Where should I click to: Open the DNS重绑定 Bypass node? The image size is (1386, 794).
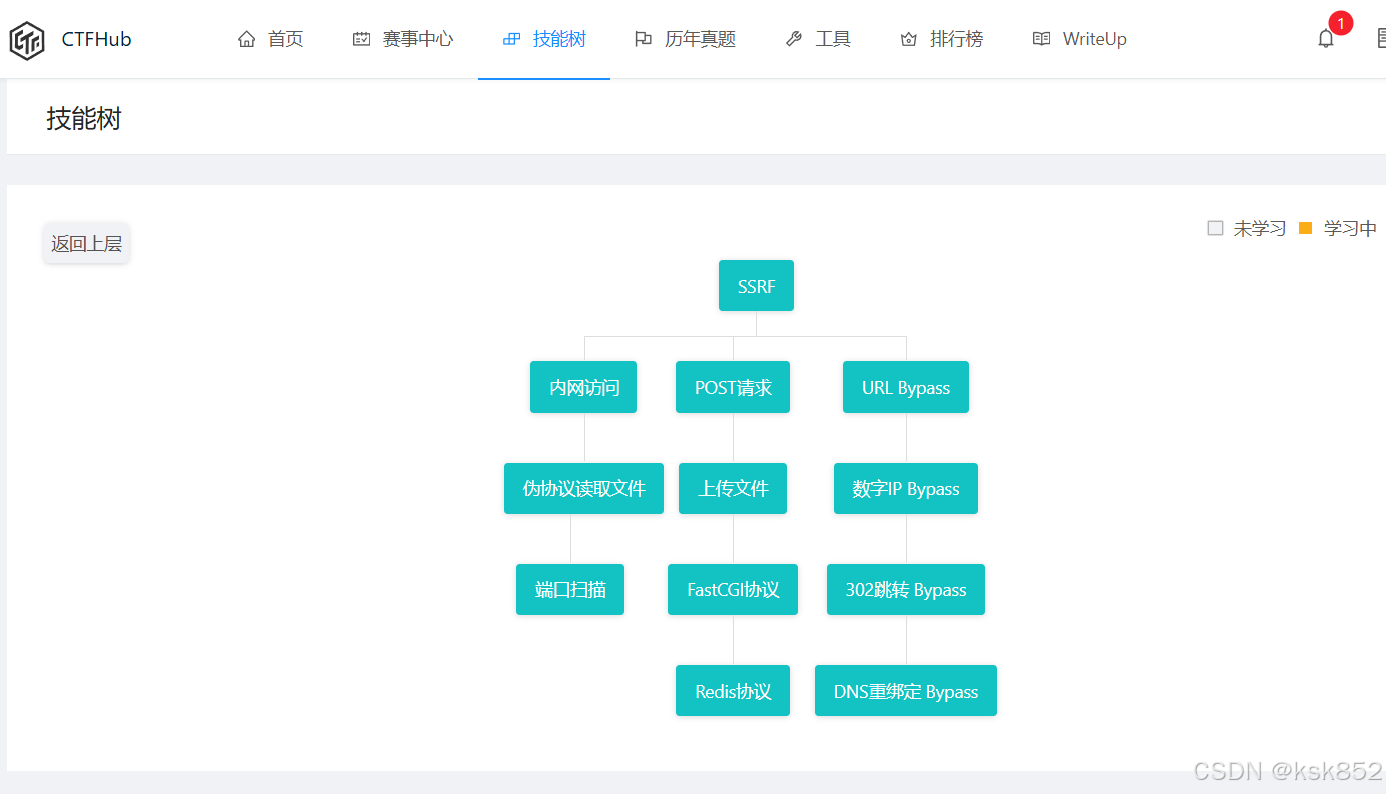coord(906,690)
